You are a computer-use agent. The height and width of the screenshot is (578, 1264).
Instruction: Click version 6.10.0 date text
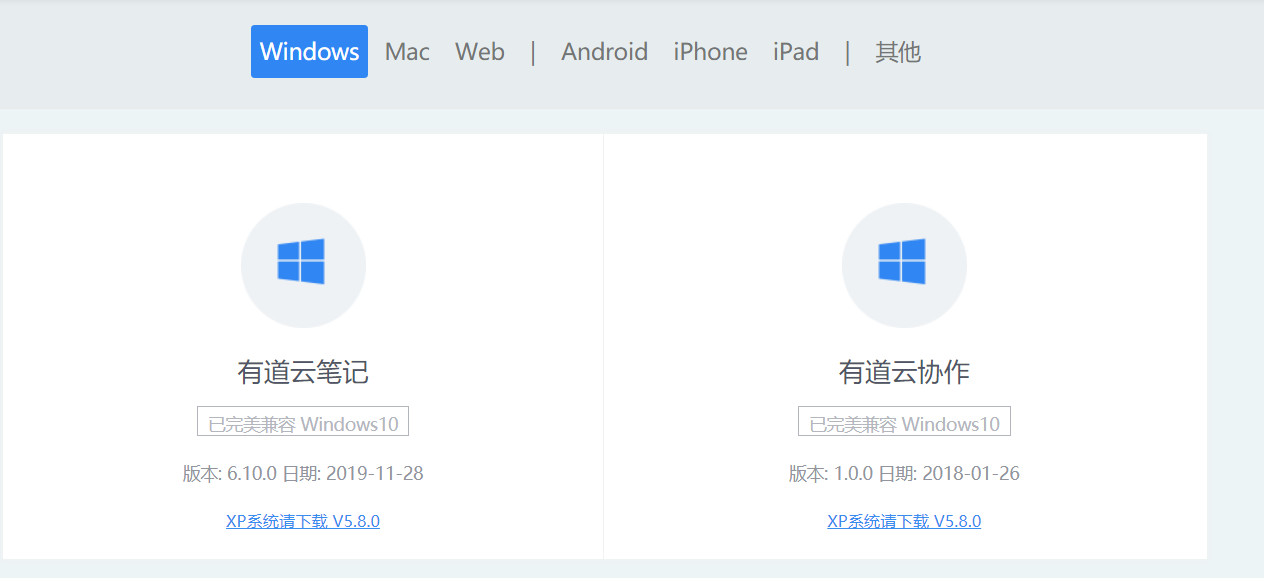point(303,473)
